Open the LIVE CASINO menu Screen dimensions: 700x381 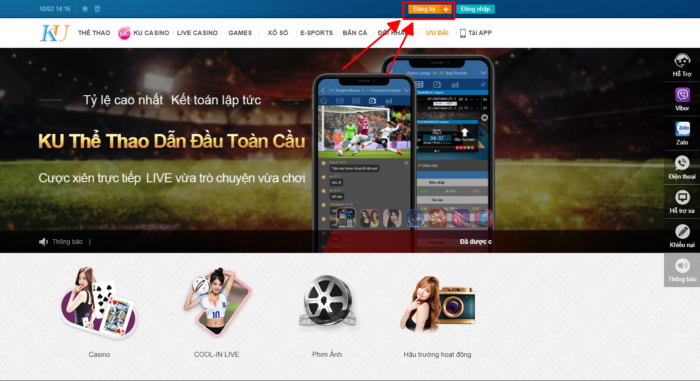[197, 33]
